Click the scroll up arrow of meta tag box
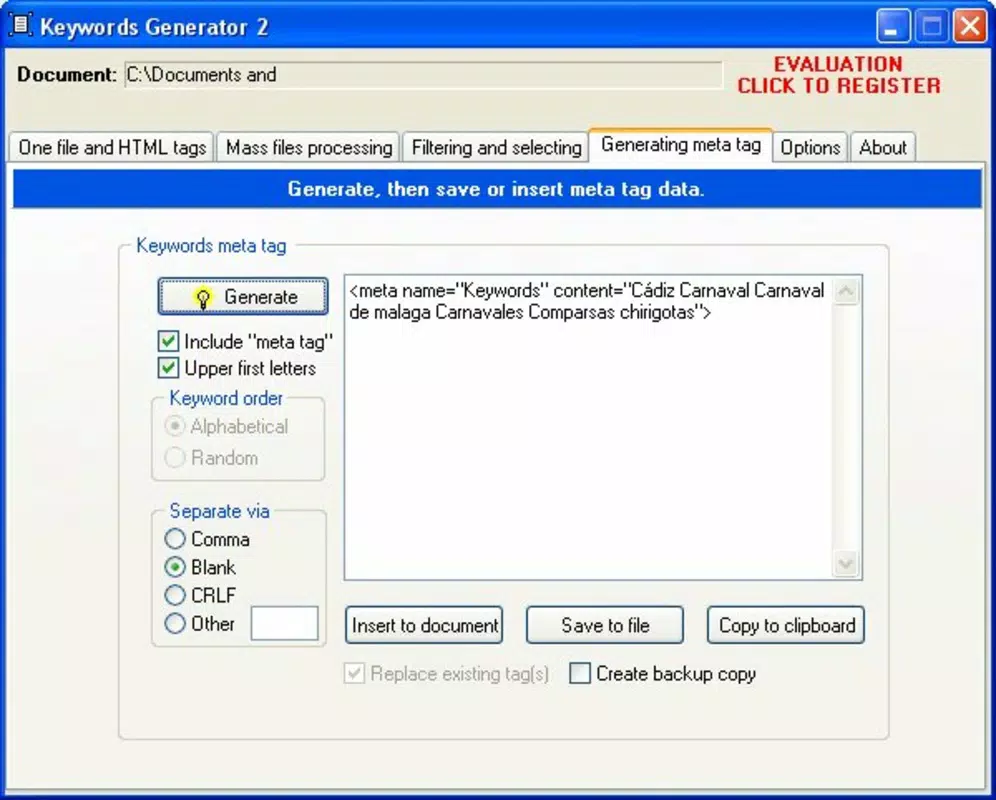This screenshot has width=996, height=800. [x=845, y=292]
